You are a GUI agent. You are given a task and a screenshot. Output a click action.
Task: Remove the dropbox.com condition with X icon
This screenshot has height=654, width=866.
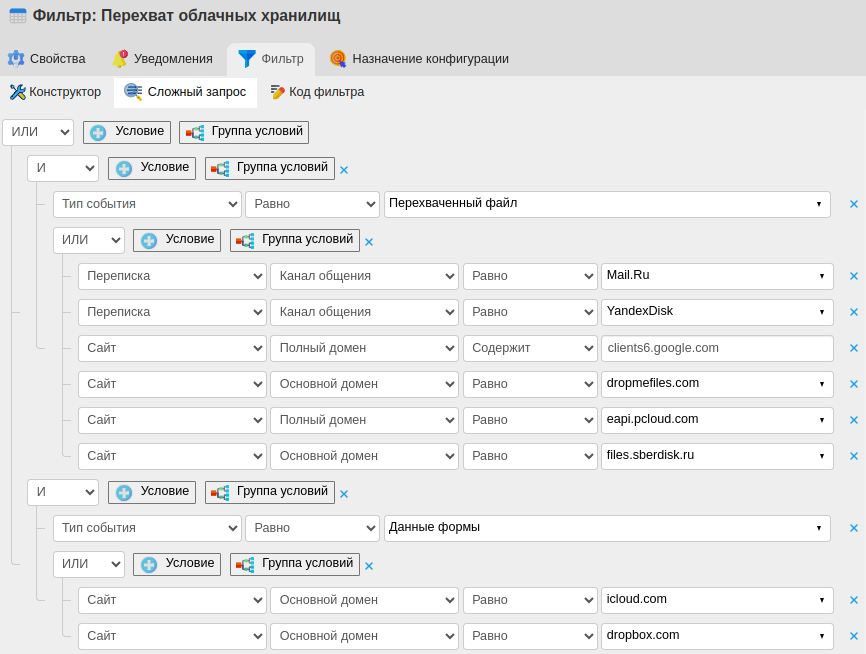[x=853, y=637]
